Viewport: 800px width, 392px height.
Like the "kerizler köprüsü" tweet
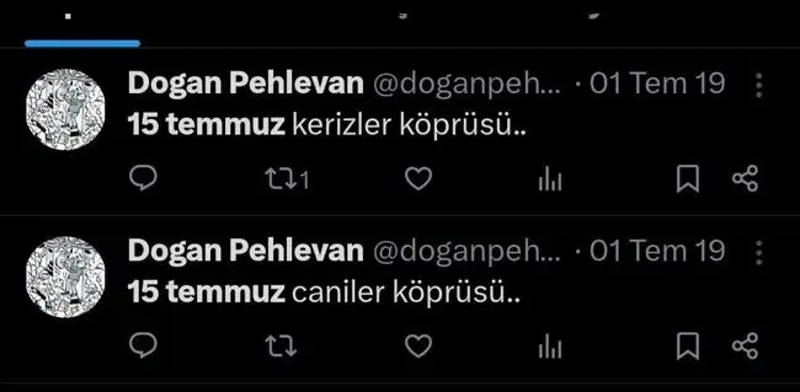418,179
